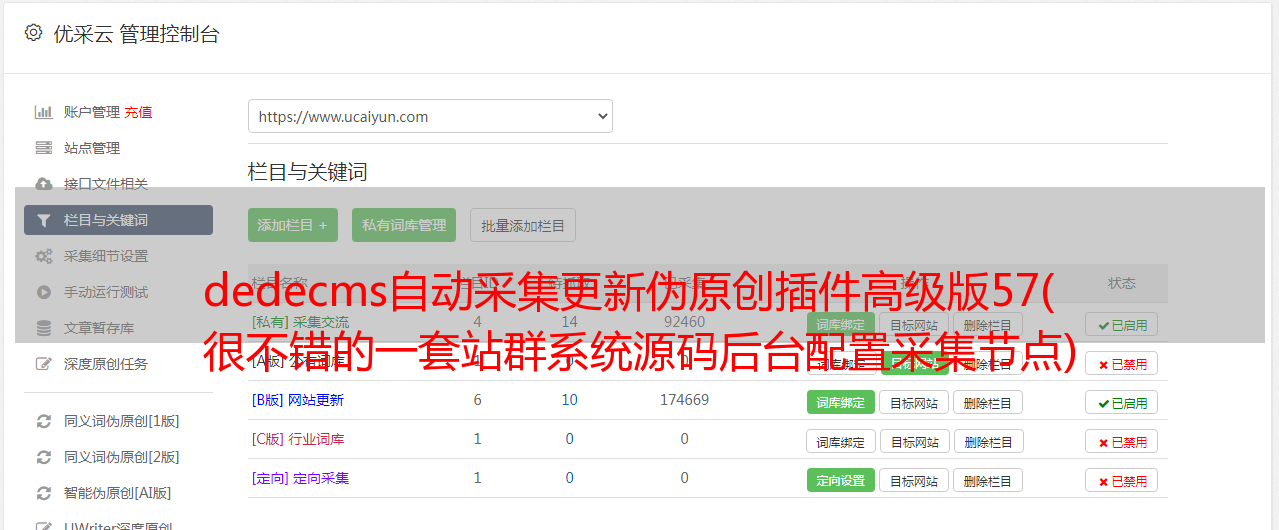Click the 优采云 管理控制台 title
Image resolution: width=1279 pixels, height=530 pixels.
pos(136,34)
